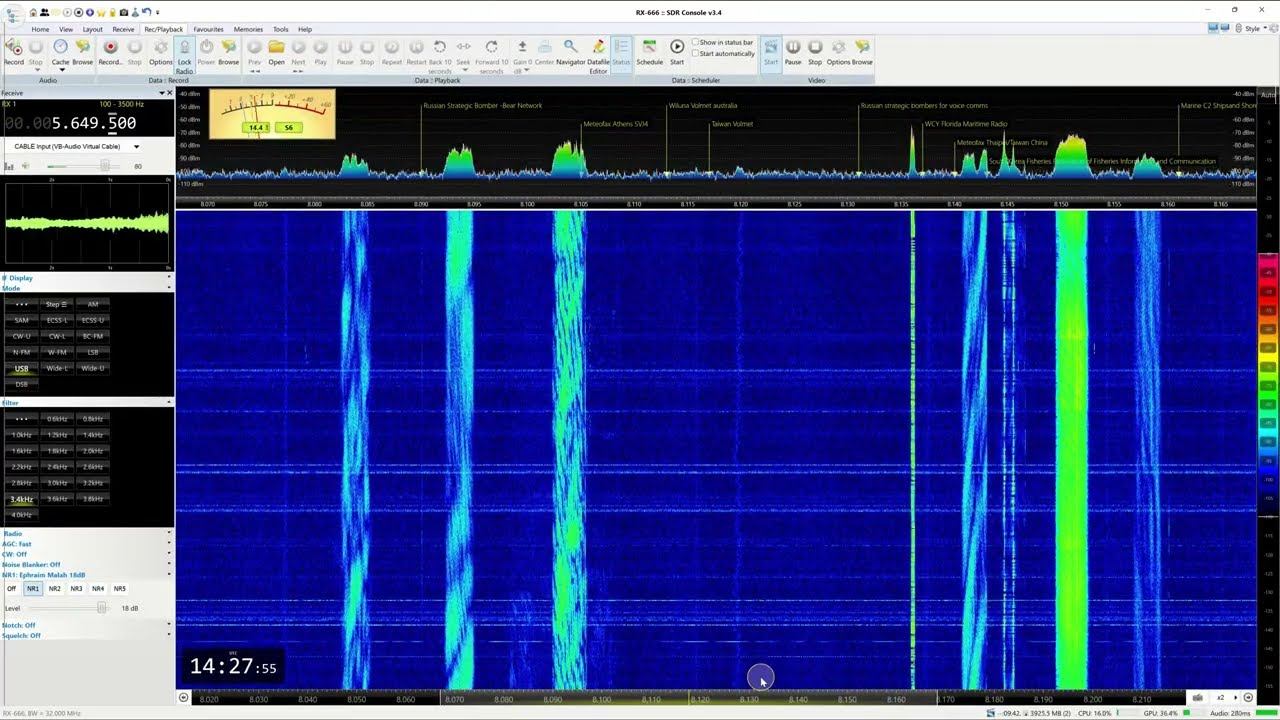Screen dimensions: 1280x720
Task: Expand the Notch: Off section
Action: (x=86, y=625)
